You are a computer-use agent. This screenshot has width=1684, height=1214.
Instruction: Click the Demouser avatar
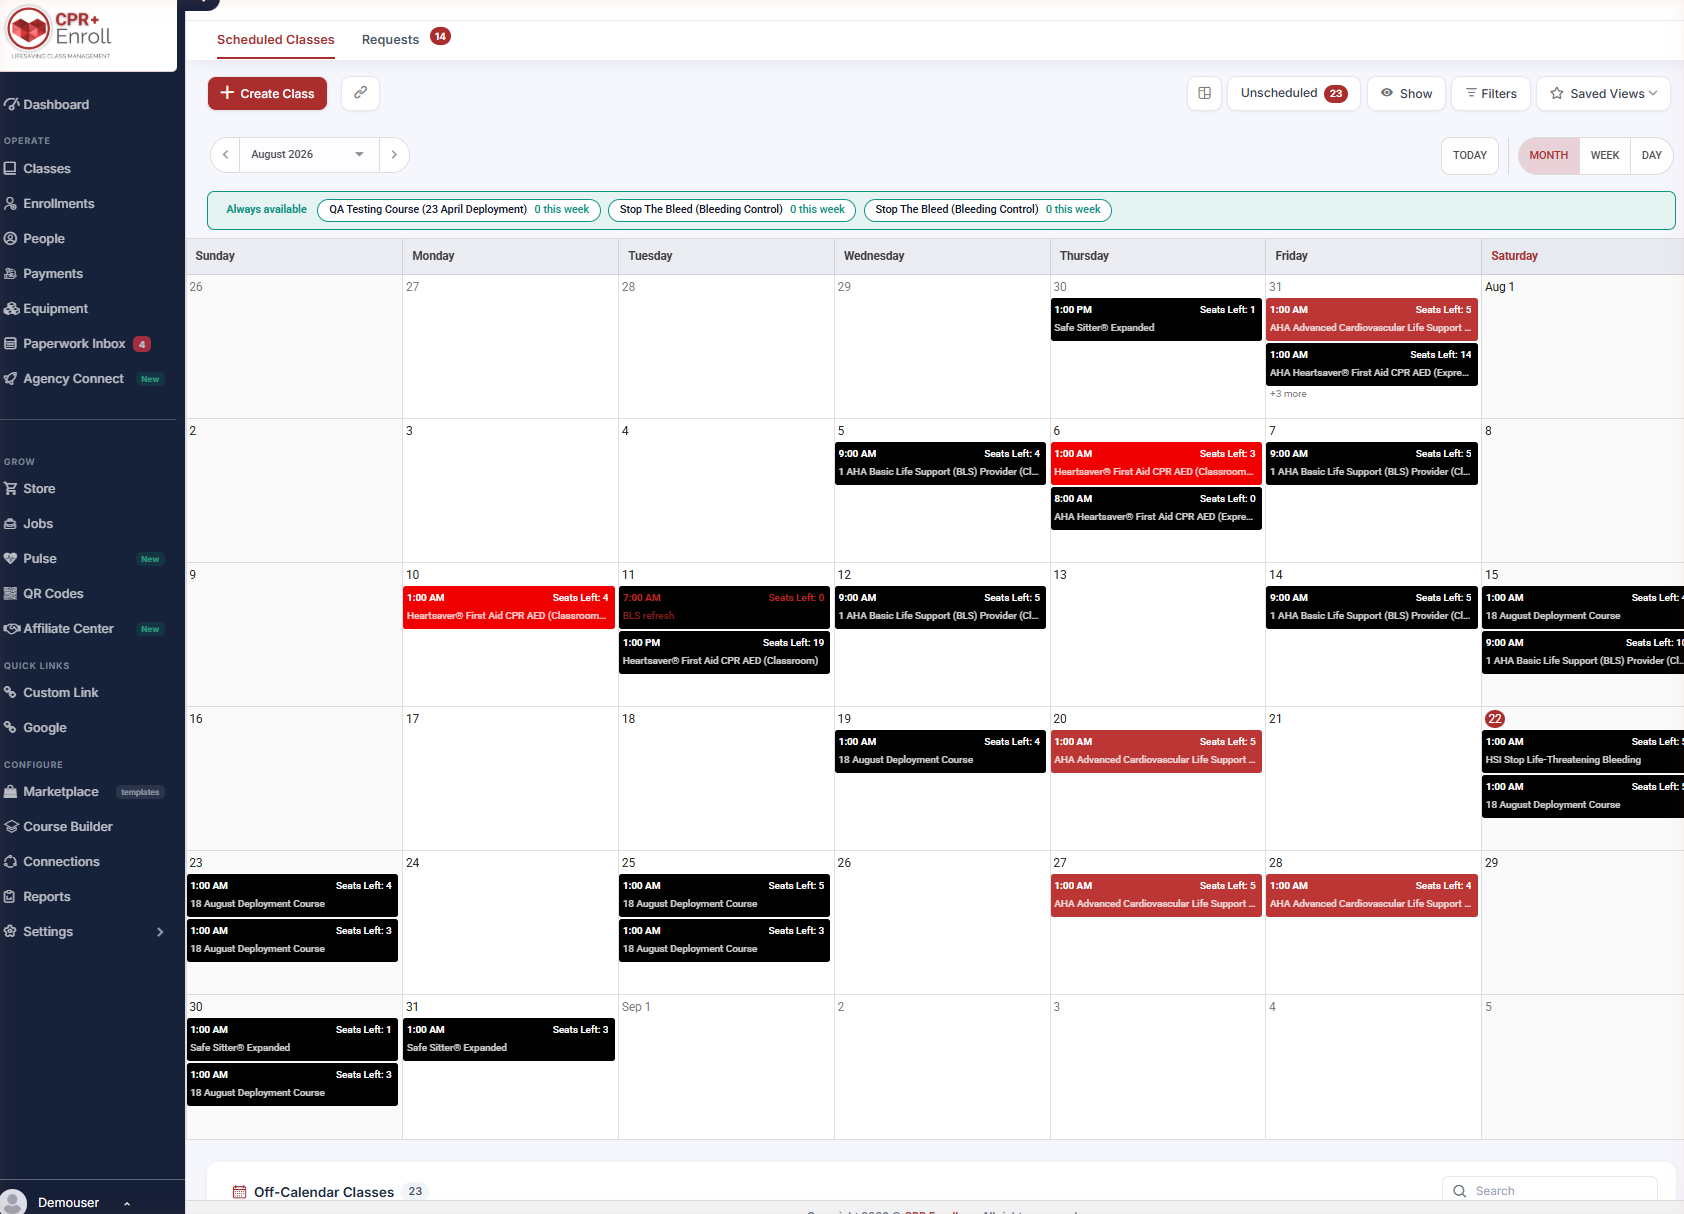click(x=13, y=1201)
